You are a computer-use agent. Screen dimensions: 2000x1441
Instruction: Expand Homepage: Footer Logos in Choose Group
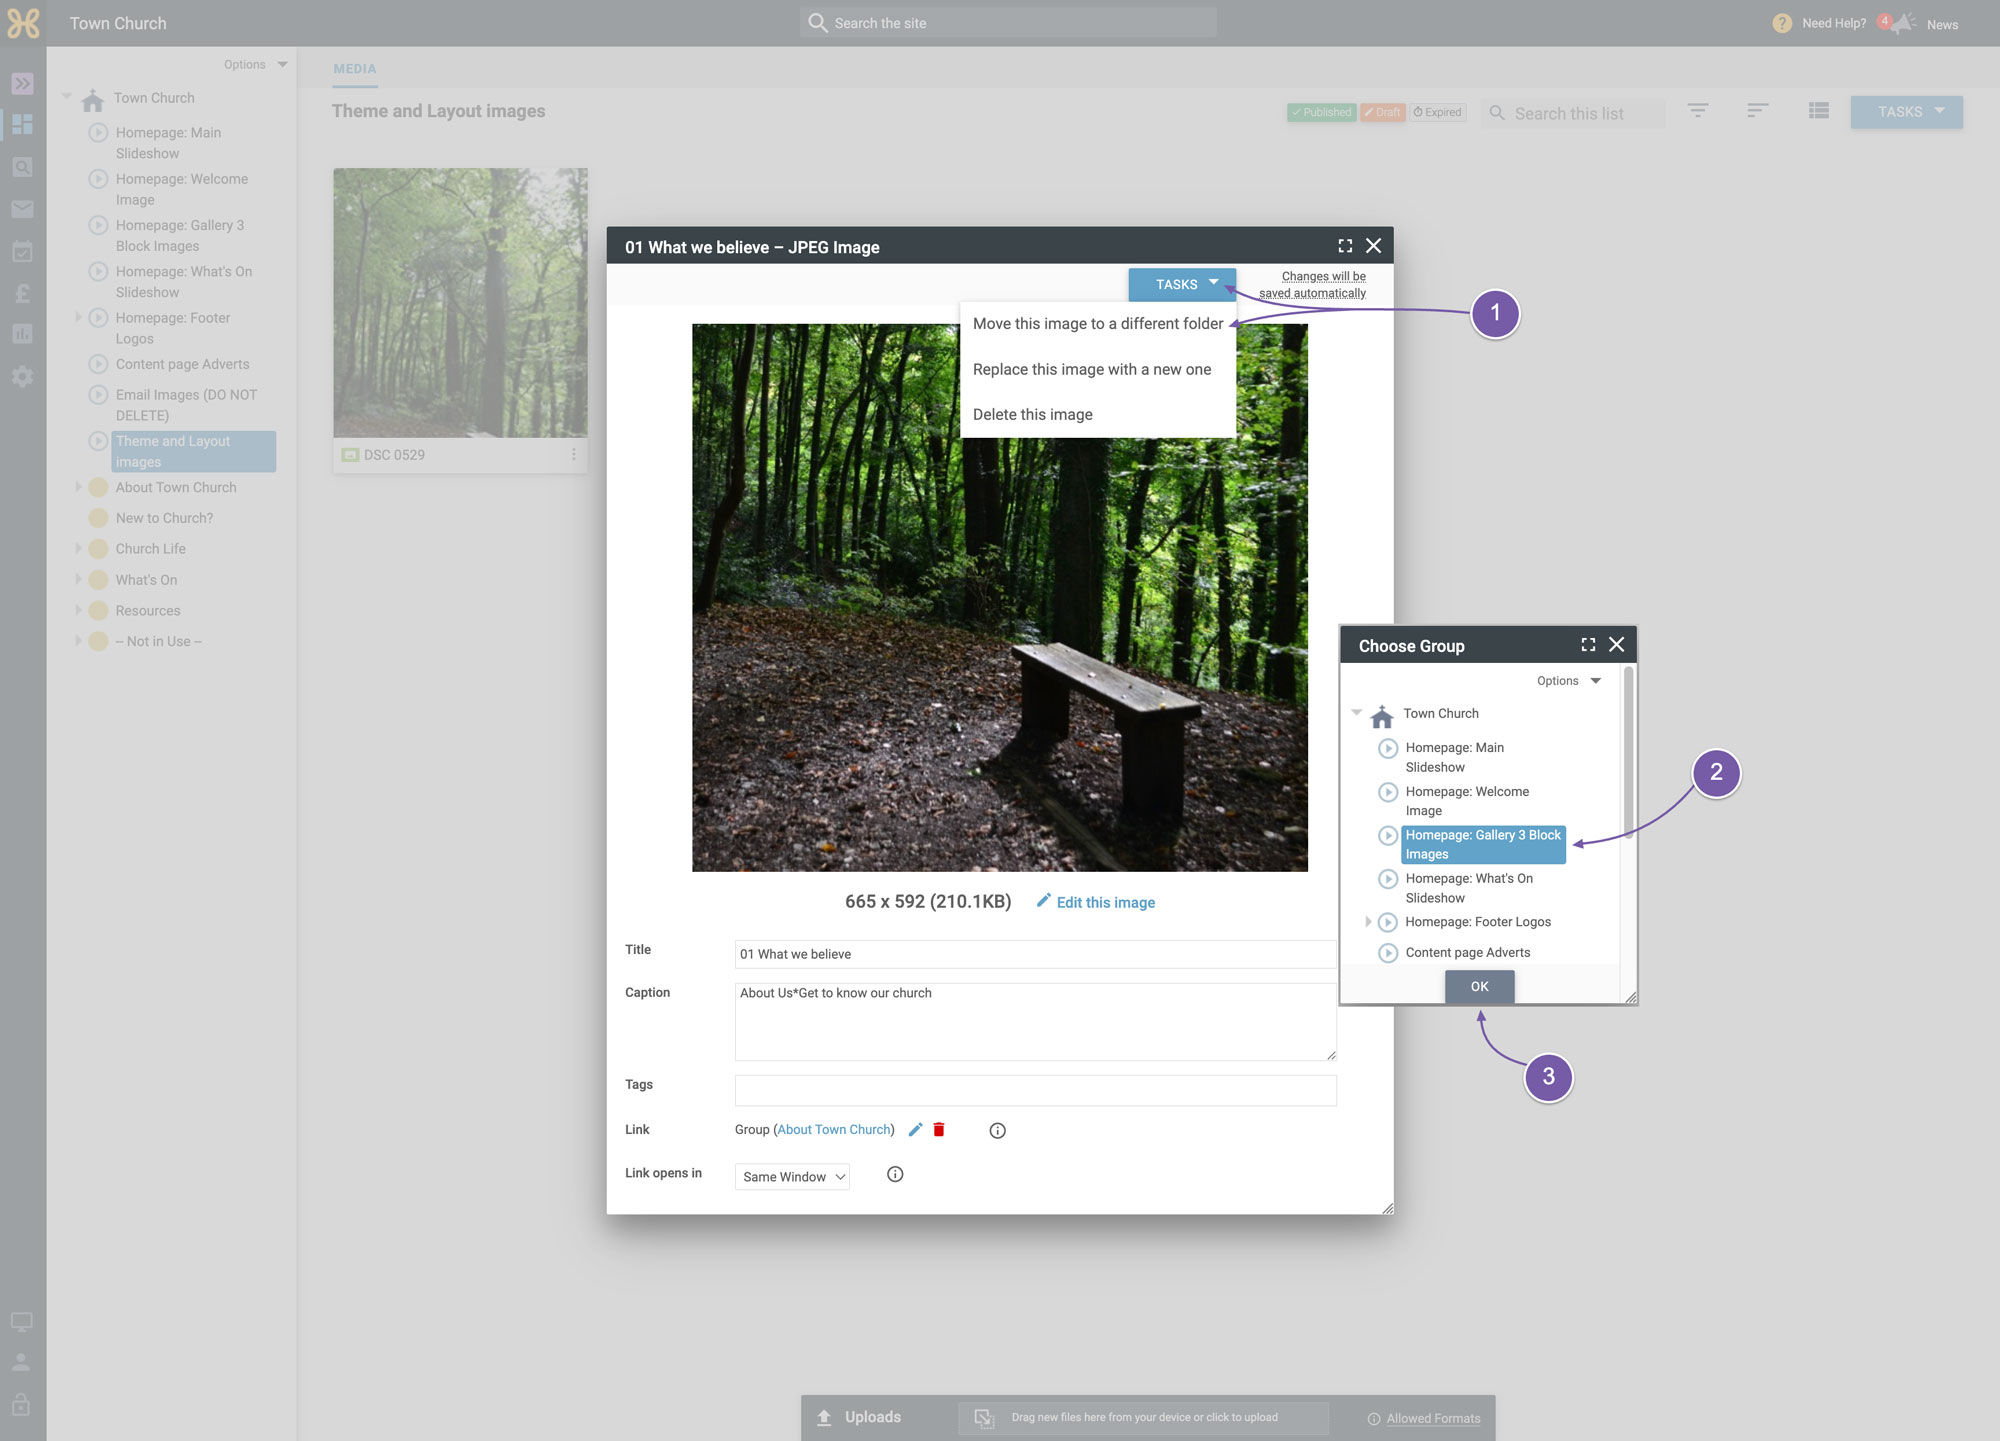pyautogui.click(x=1368, y=922)
